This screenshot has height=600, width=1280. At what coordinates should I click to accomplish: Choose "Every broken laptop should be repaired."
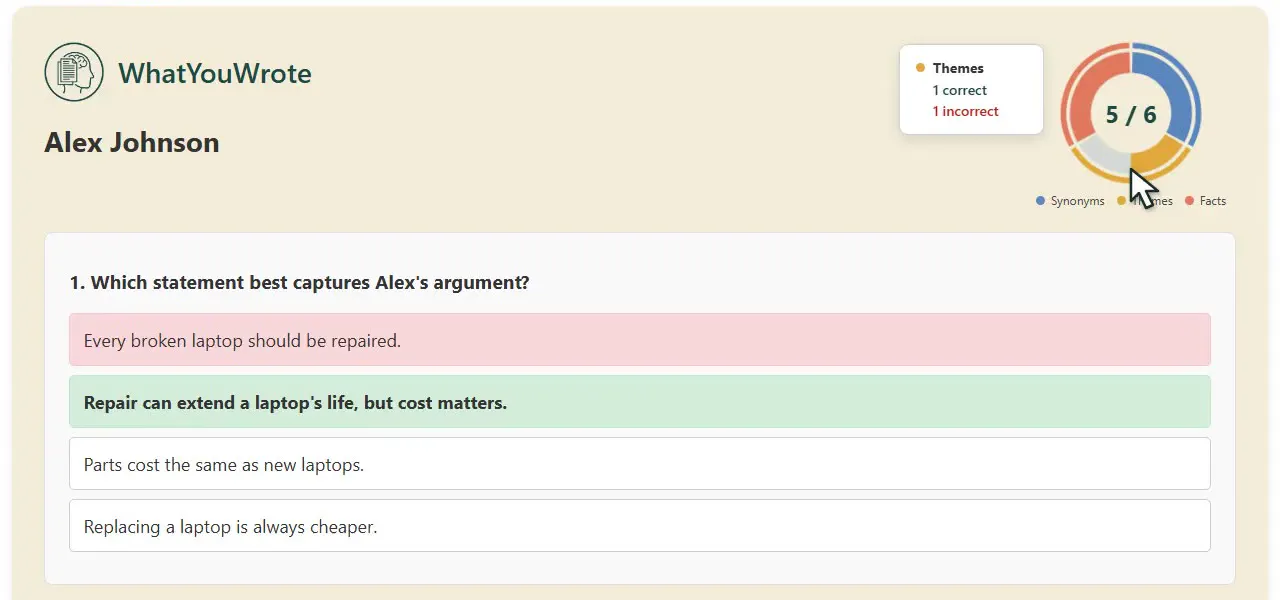coord(640,339)
